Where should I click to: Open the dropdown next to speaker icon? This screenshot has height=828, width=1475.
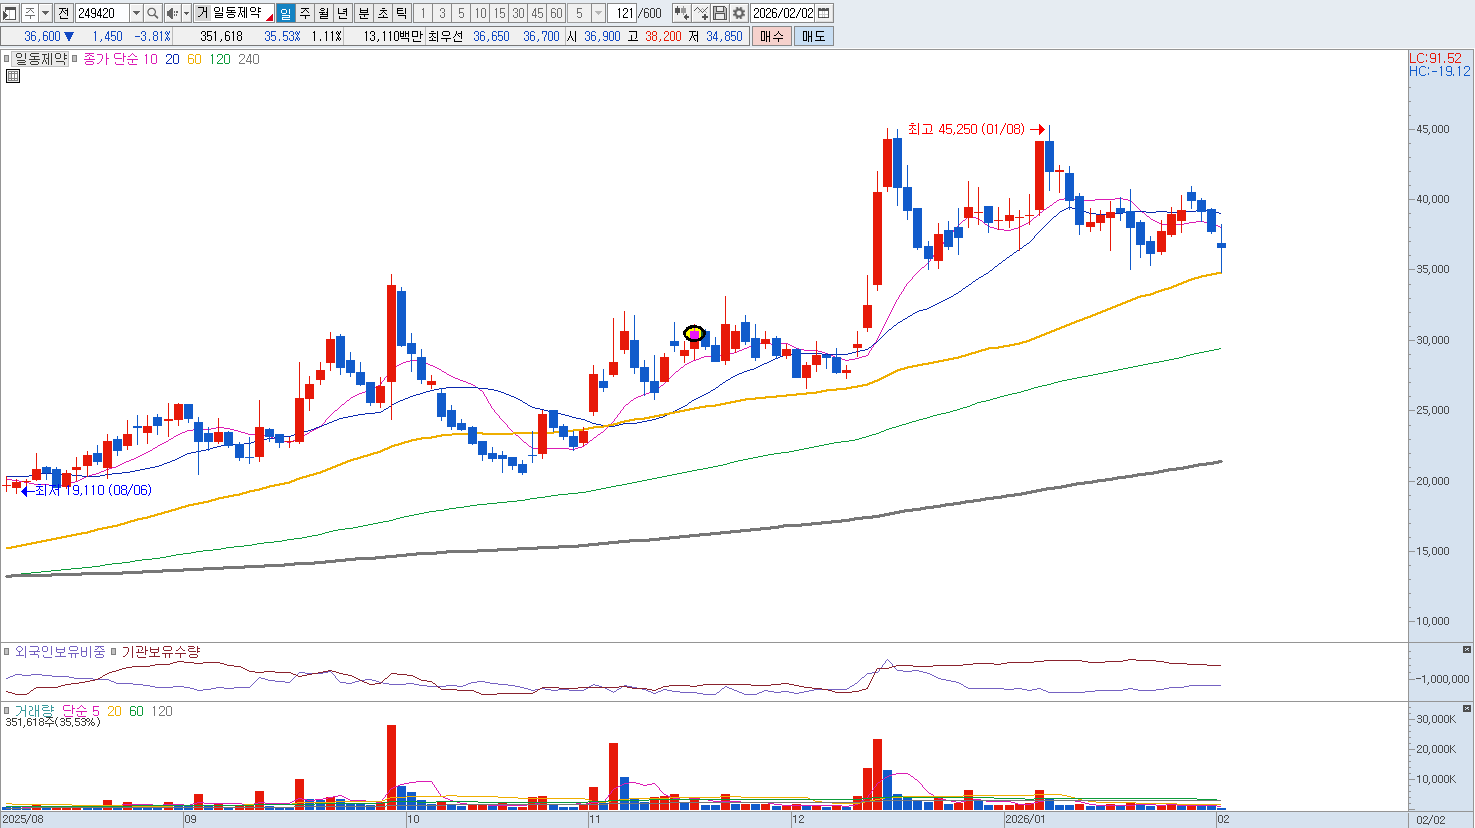pos(186,13)
